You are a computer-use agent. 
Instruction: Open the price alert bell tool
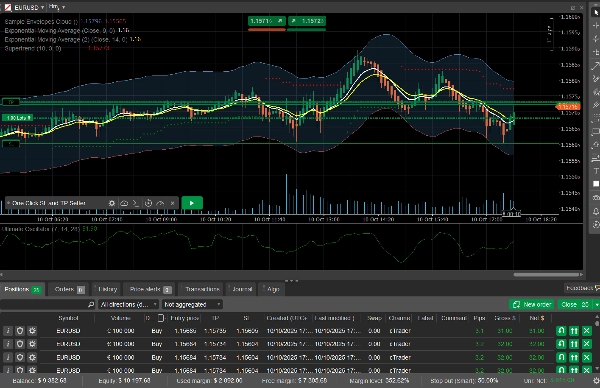595,211
